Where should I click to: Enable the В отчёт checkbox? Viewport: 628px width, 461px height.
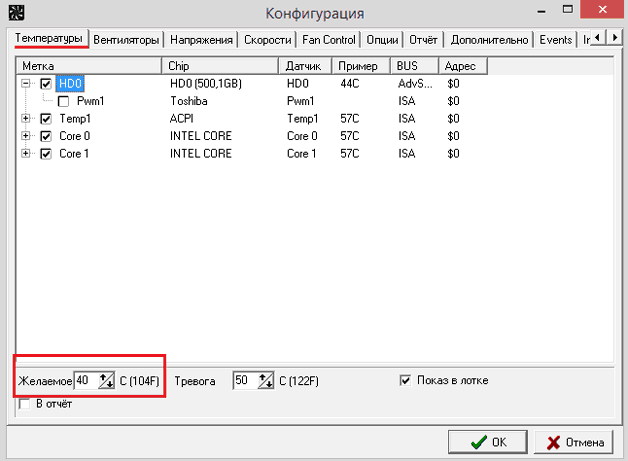[24, 404]
